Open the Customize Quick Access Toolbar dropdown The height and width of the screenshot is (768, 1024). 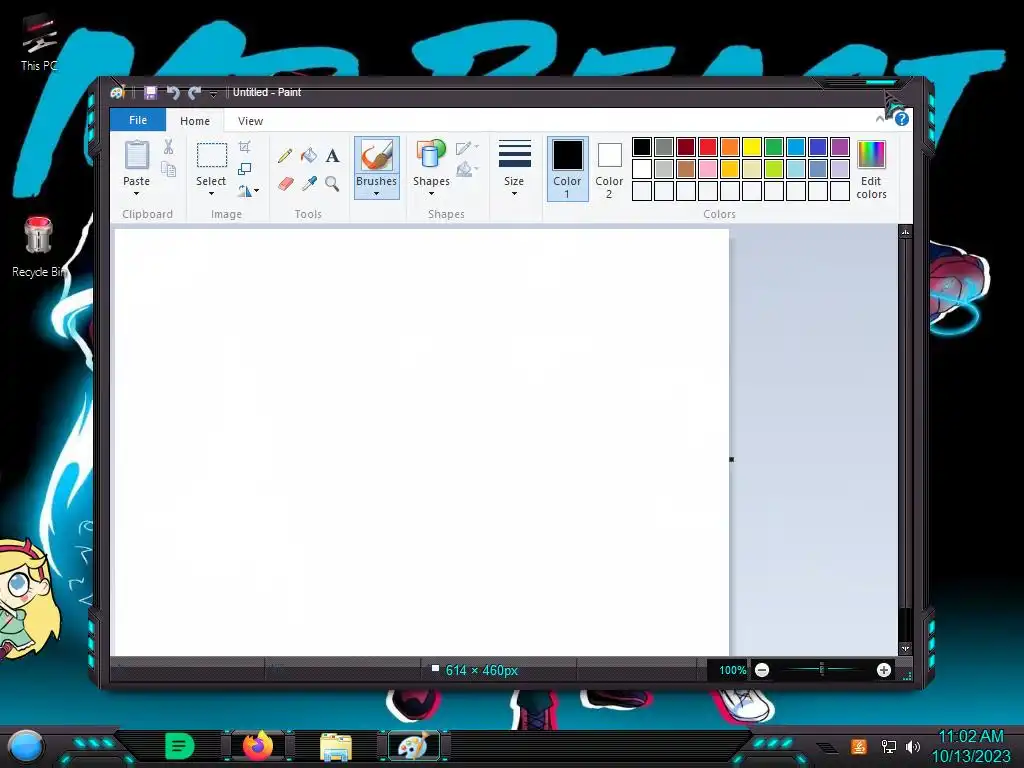(x=213, y=94)
